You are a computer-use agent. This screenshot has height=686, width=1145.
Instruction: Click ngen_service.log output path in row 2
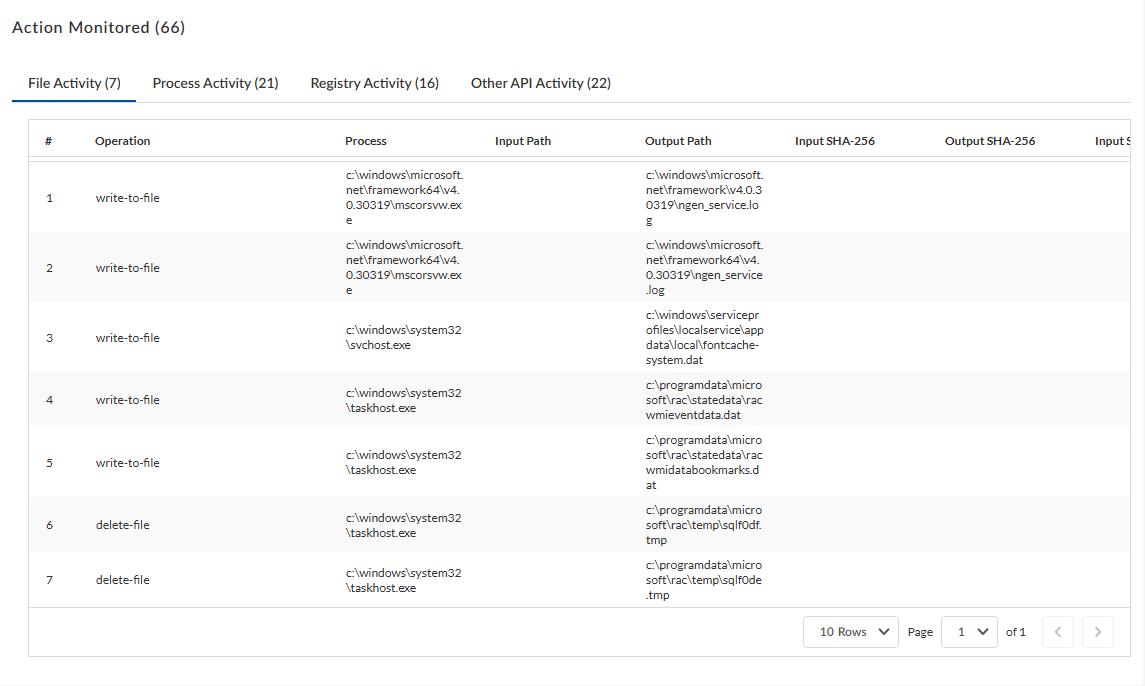[x=704, y=268]
